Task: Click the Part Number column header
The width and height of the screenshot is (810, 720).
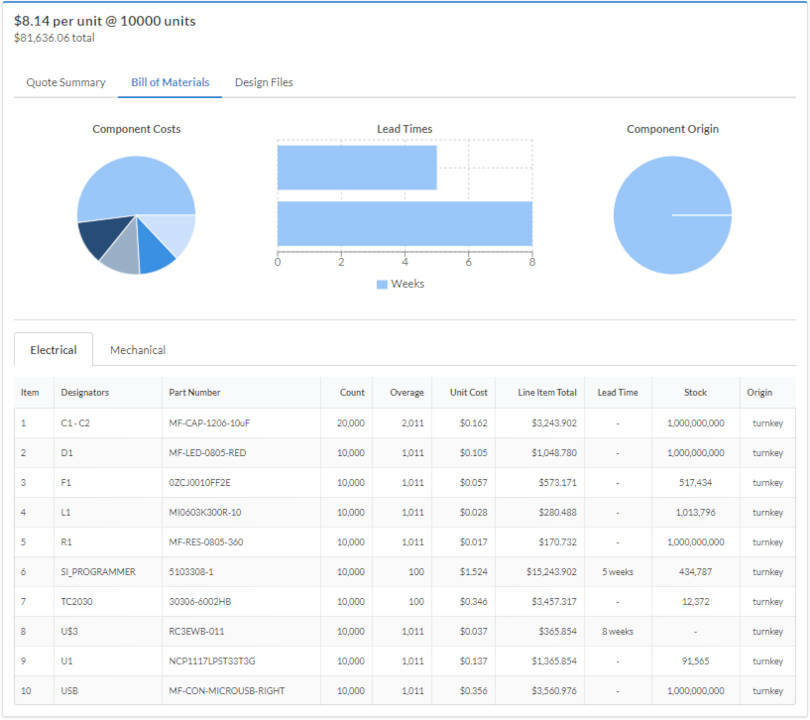Action: pyautogui.click(x=195, y=393)
